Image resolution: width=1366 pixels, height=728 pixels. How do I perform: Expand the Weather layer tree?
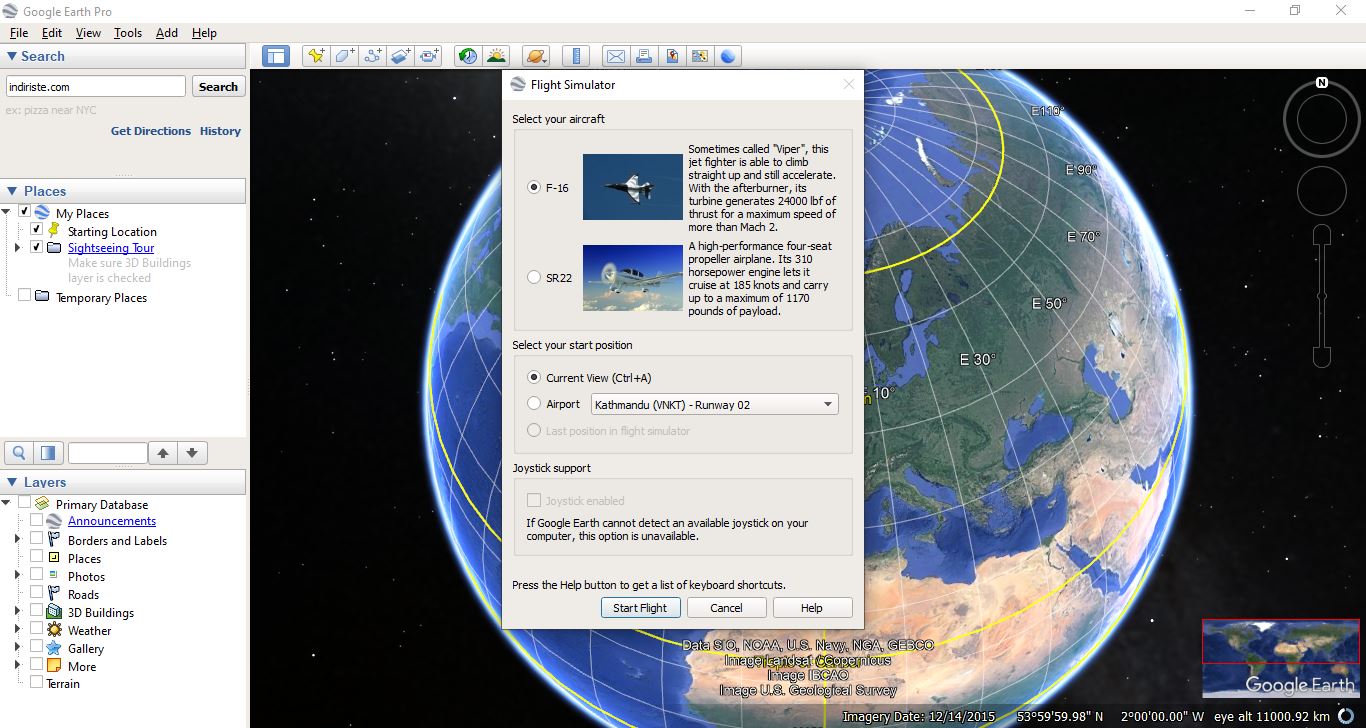17,629
